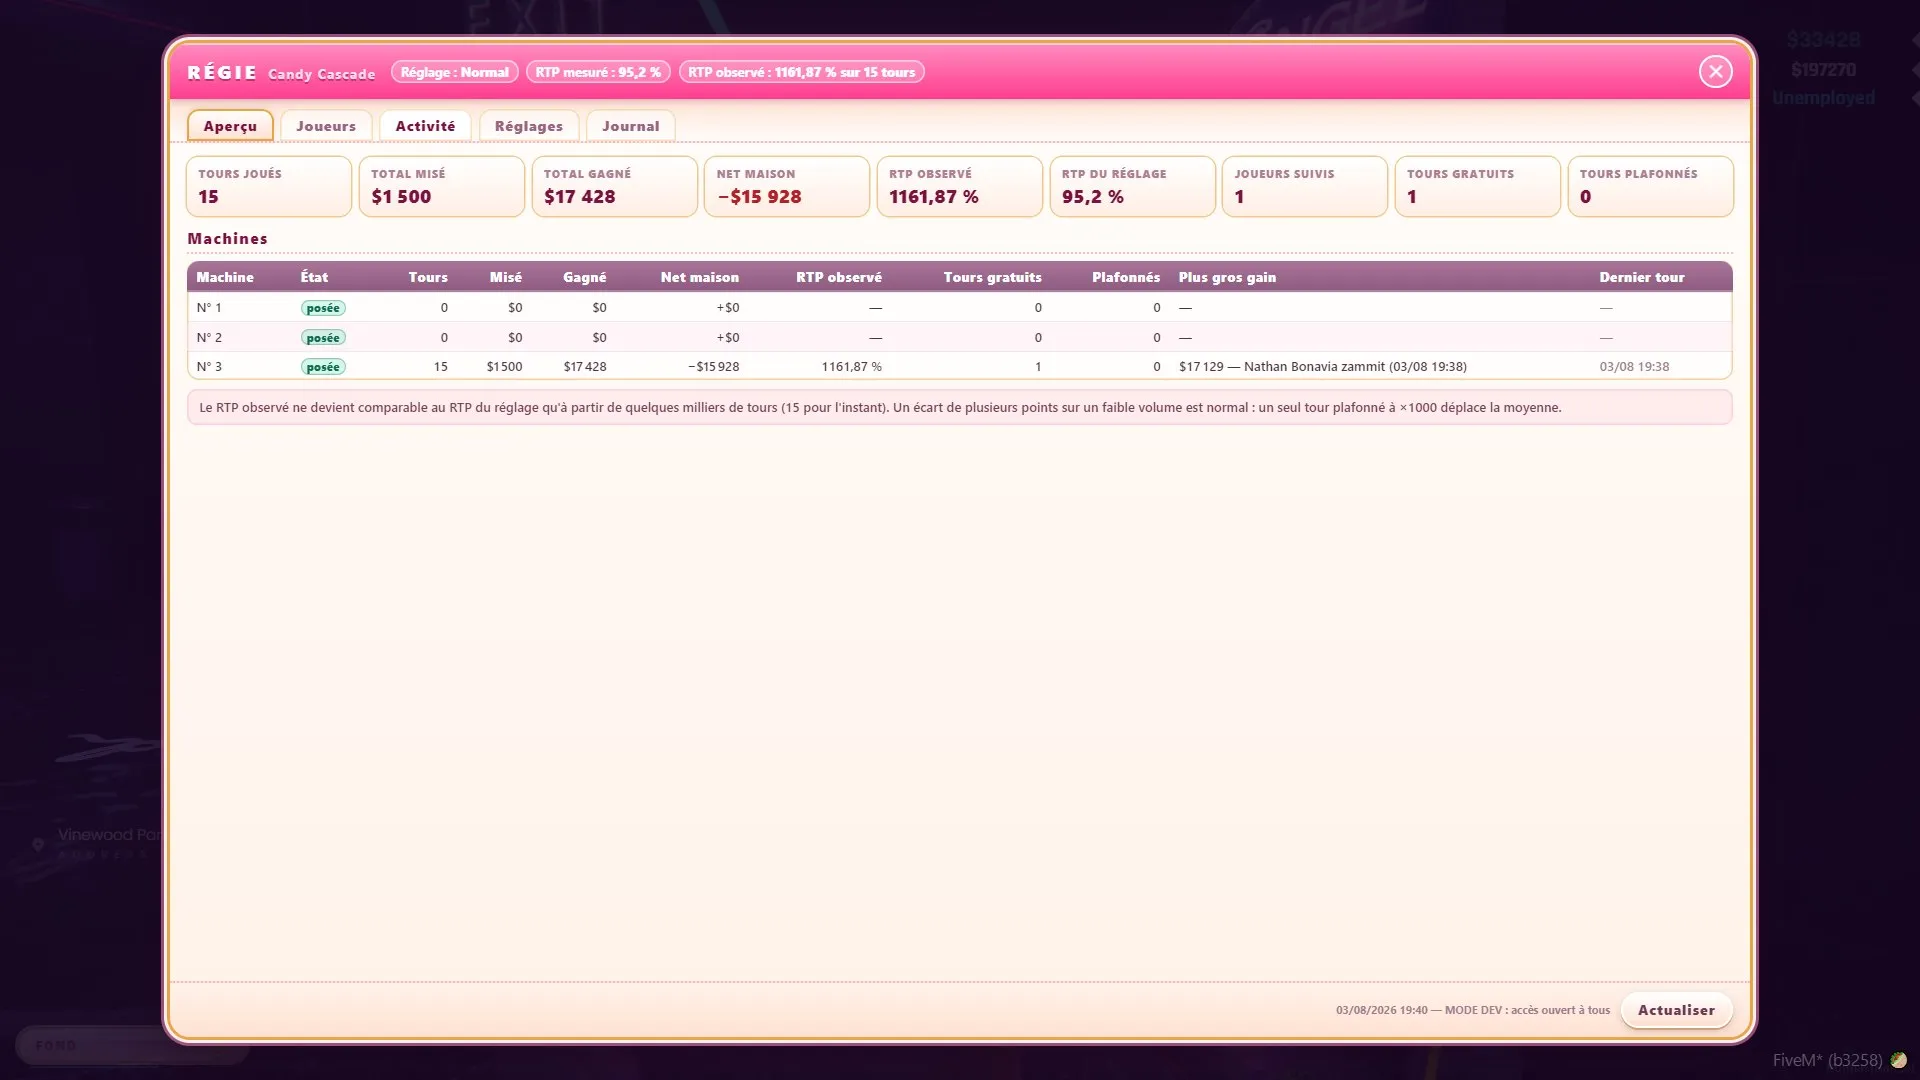
Task: Select machine row N° 1
Action: 960,307
